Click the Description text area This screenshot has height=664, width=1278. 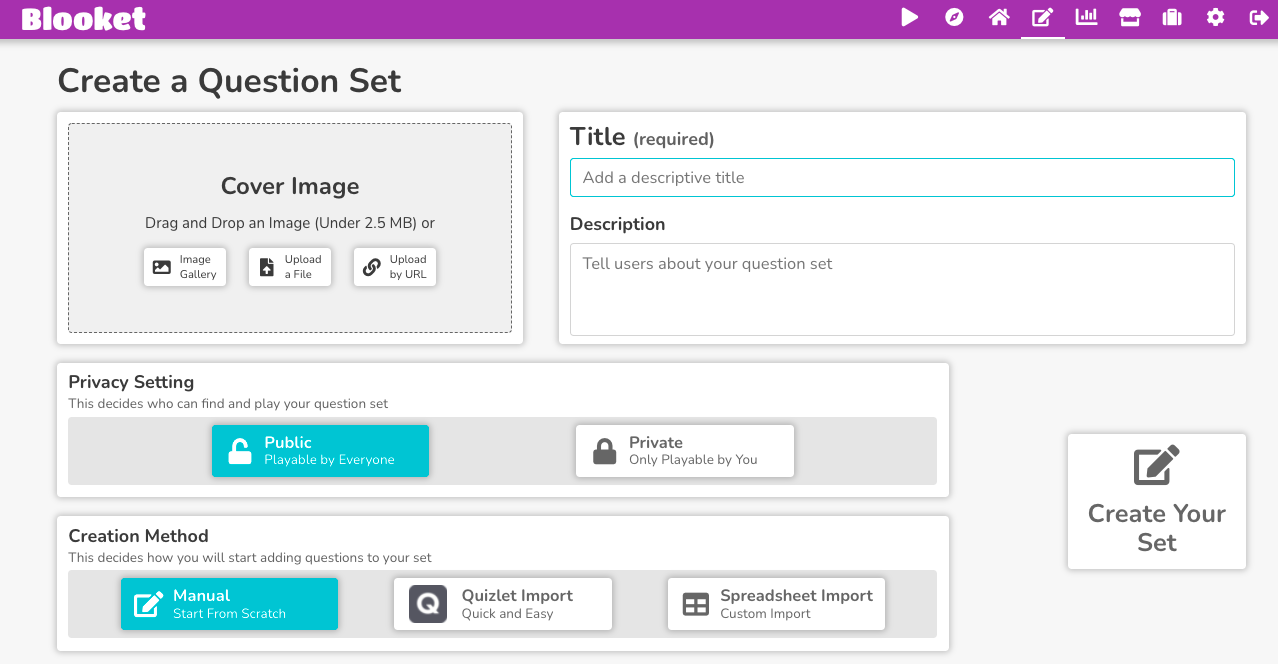coord(902,289)
